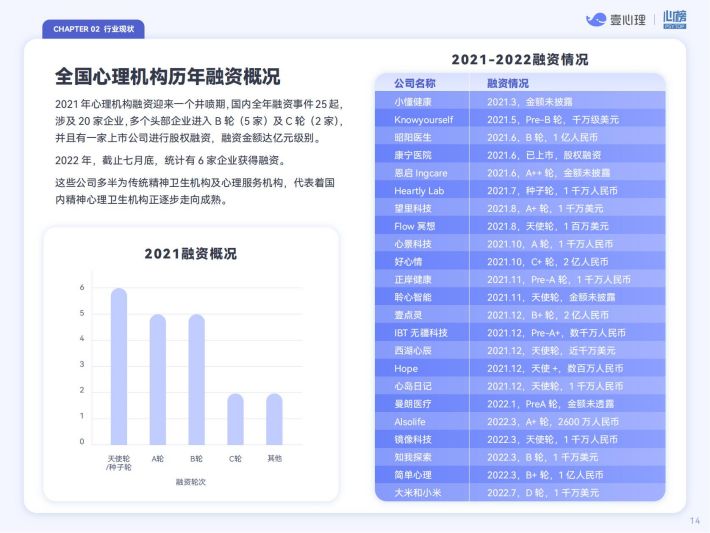Click the 2022 年，截止七月底 paragraph
The image size is (710, 533).
pyautogui.click(x=171, y=160)
